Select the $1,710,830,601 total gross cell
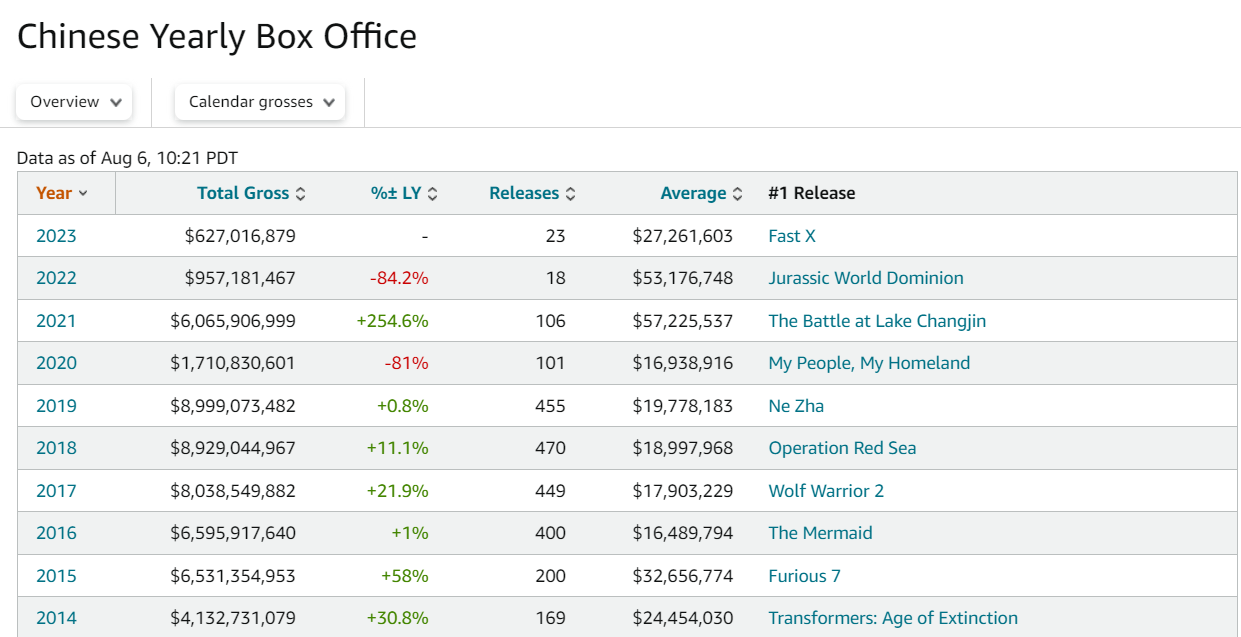Viewport: 1241px width, 637px height. [x=233, y=363]
